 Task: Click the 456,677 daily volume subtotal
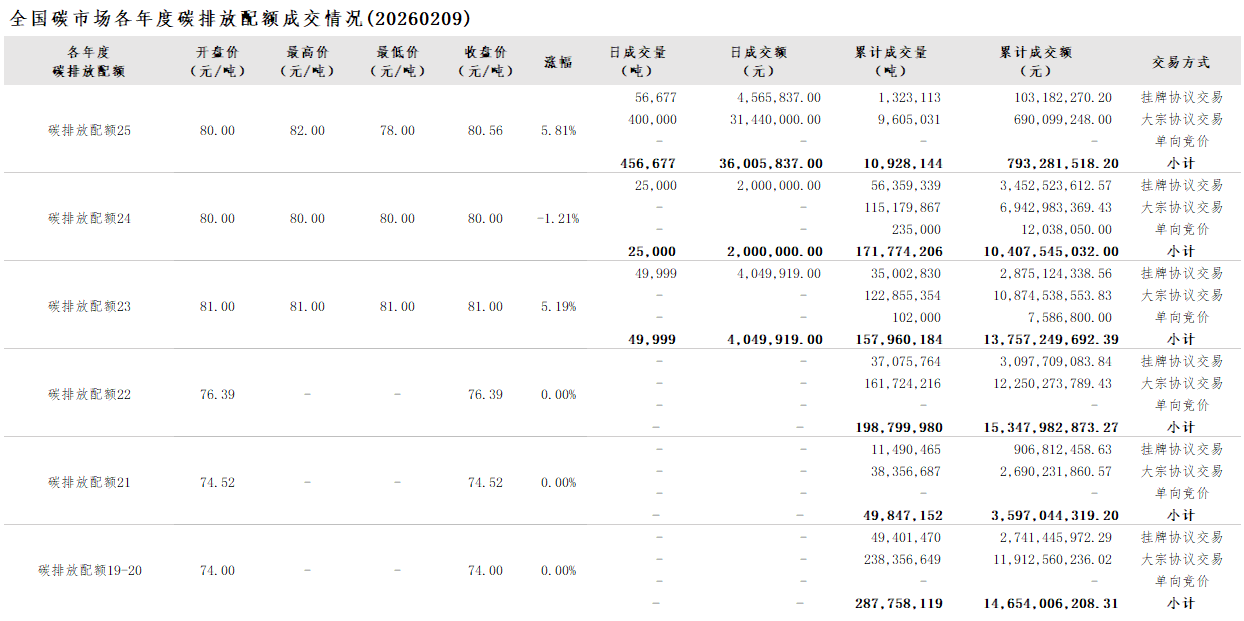(648, 163)
